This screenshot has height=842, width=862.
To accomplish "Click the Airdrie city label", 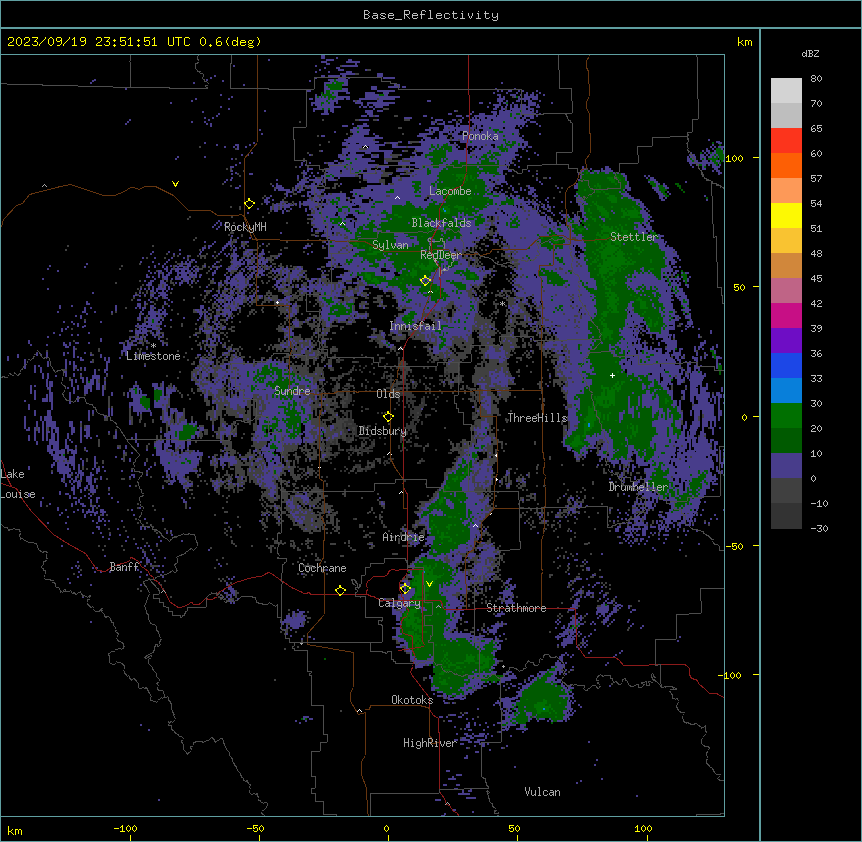I will (403, 537).
